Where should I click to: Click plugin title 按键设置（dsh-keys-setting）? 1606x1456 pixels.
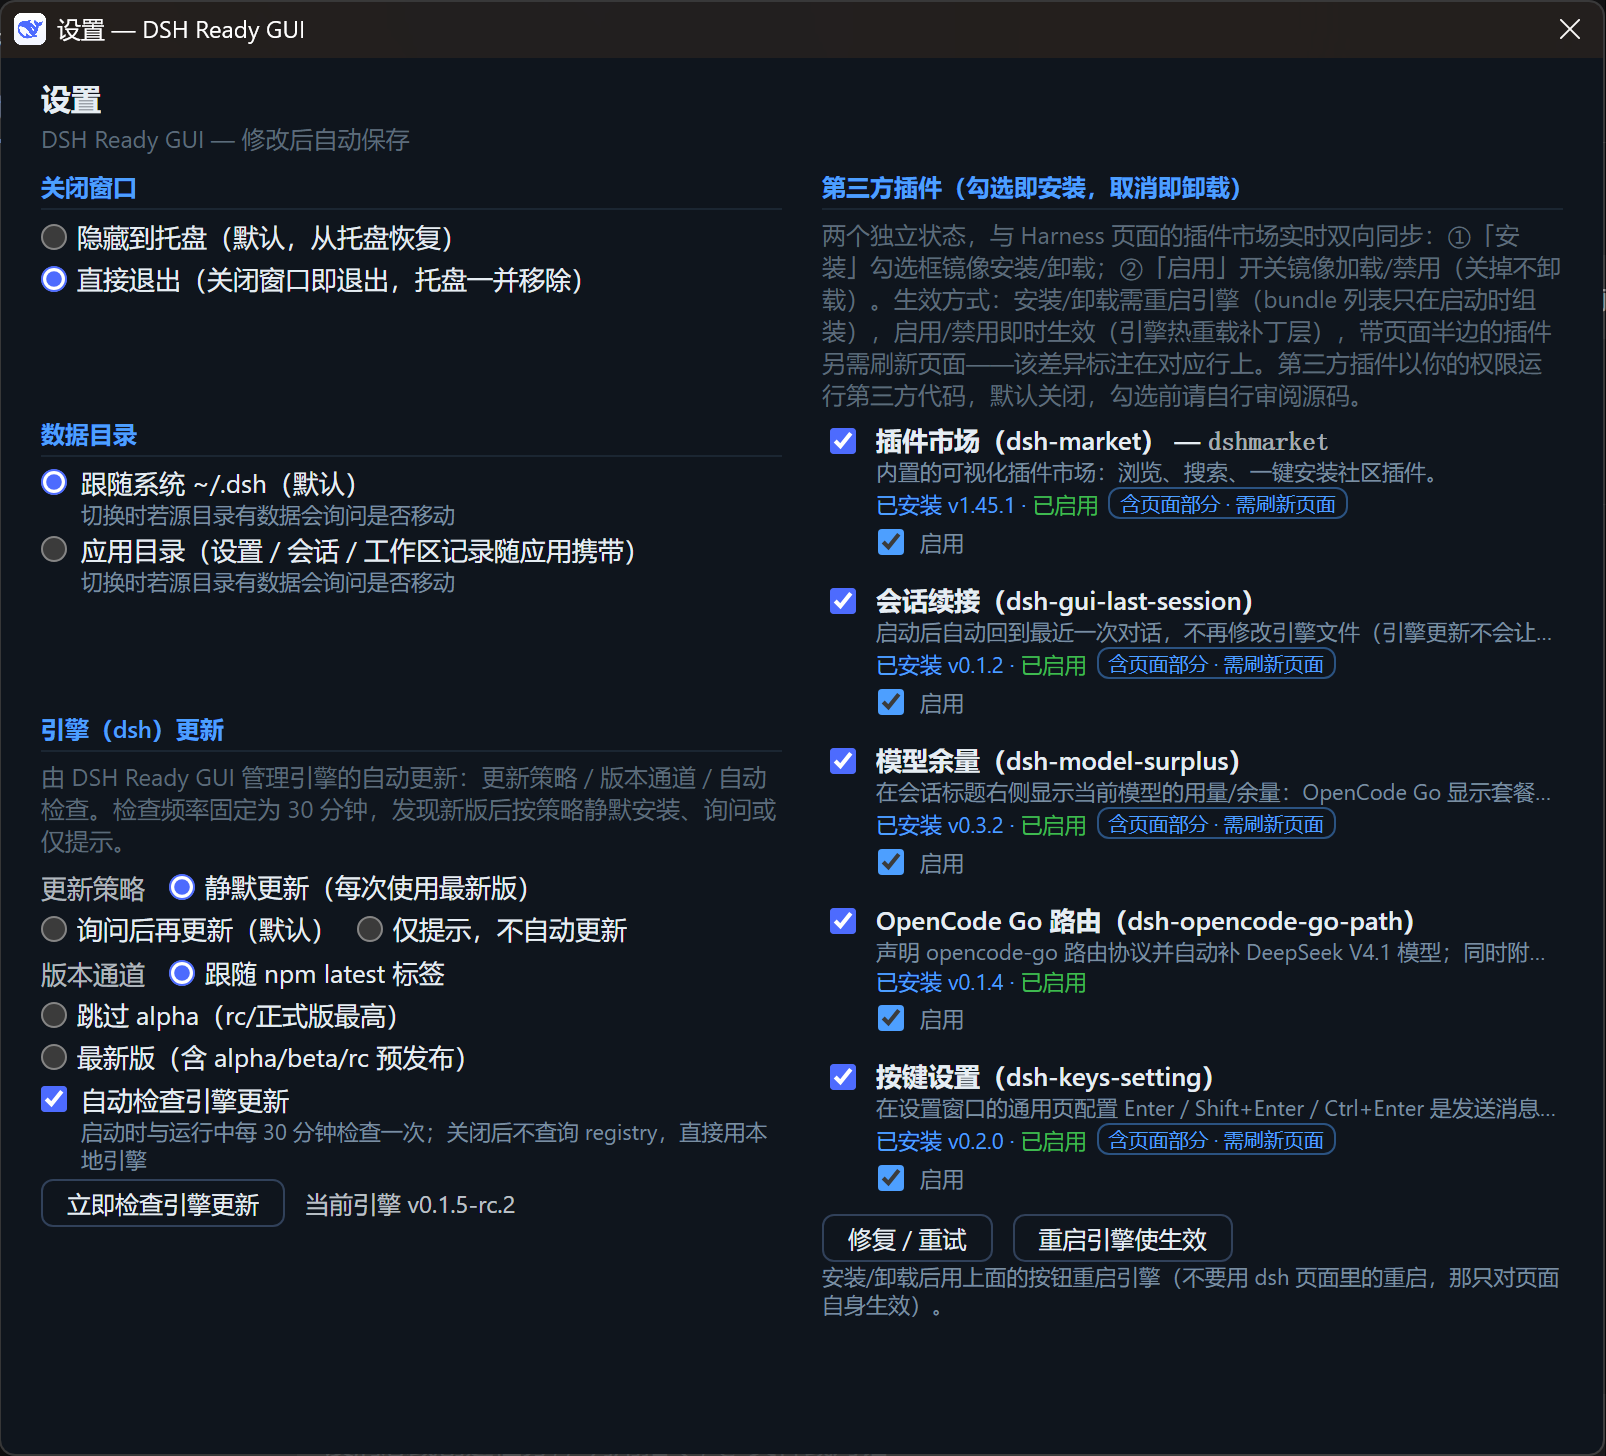pos(1045,1077)
